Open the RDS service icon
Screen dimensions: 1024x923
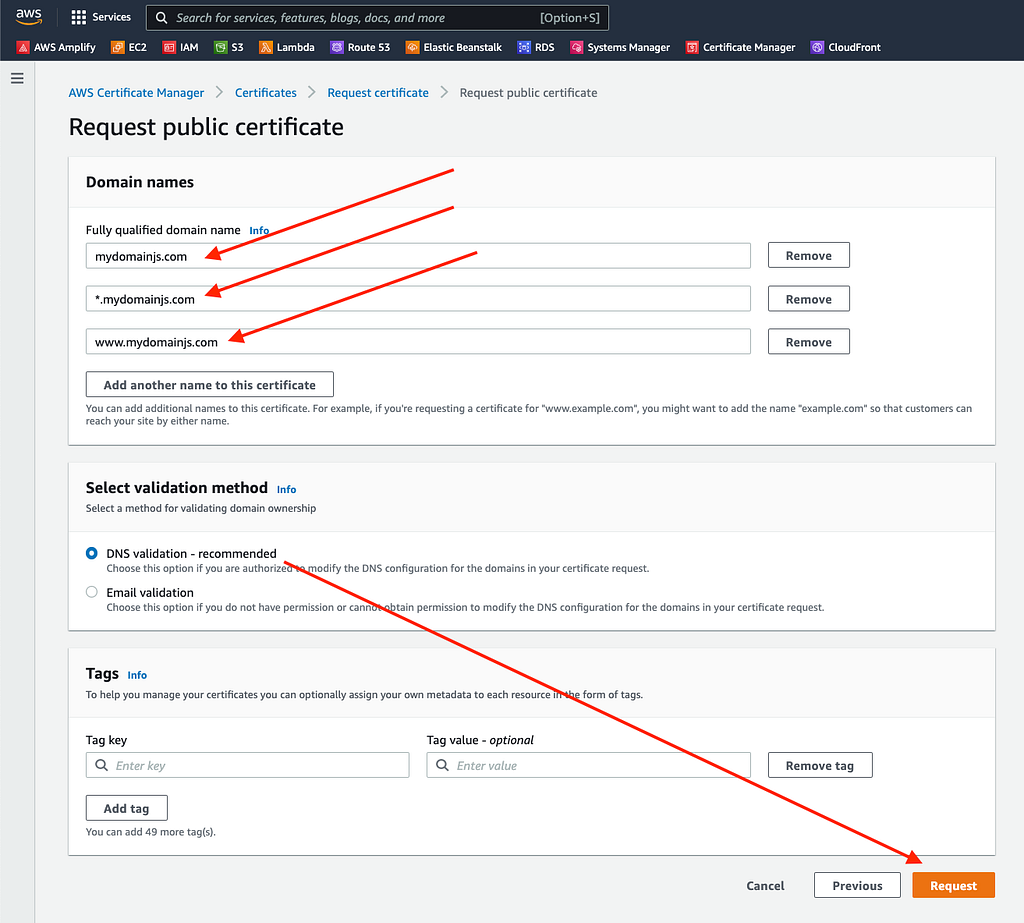[522, 46]
